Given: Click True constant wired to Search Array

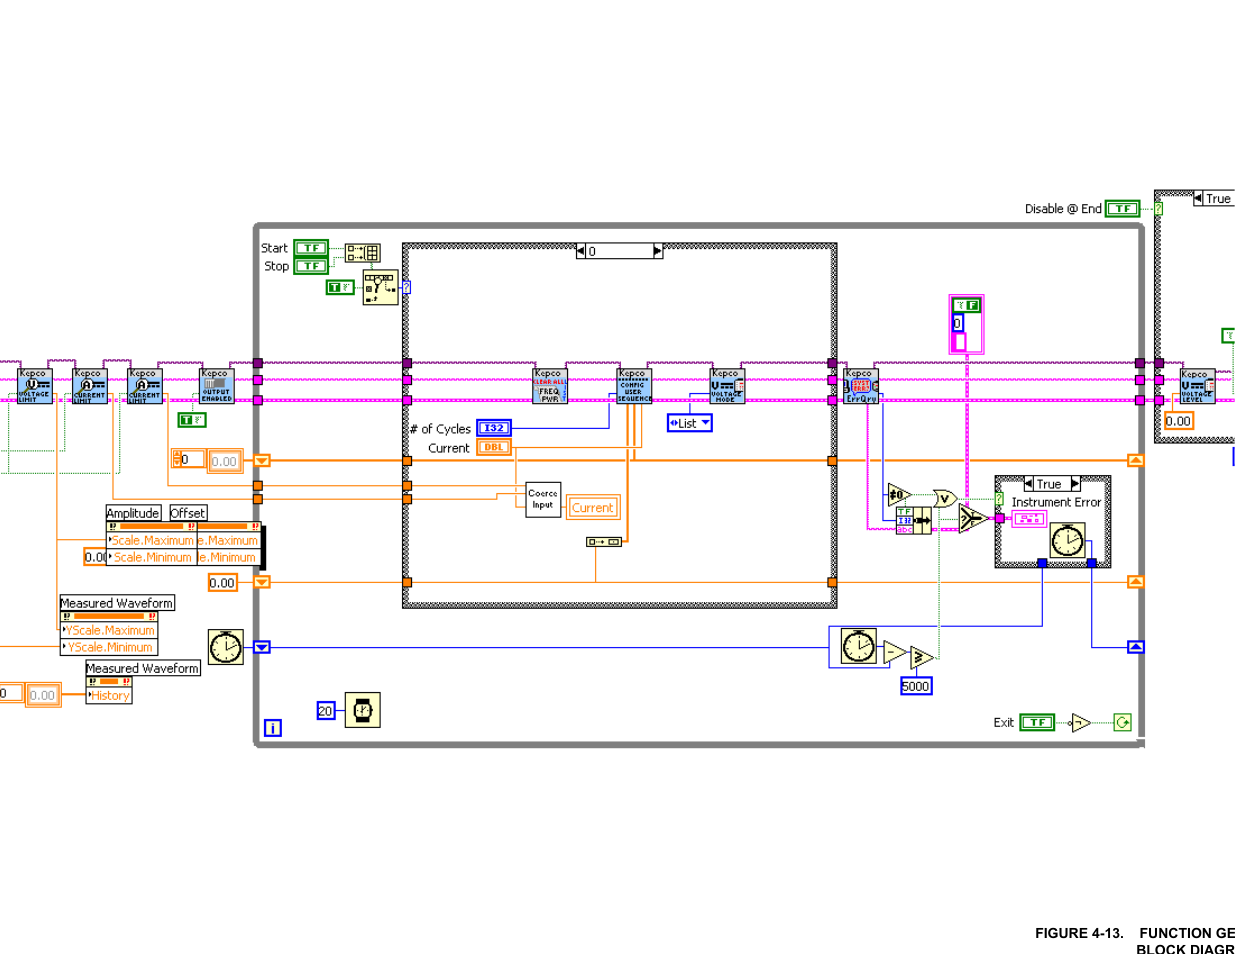Looking at the screenshot, I should 340,287.
